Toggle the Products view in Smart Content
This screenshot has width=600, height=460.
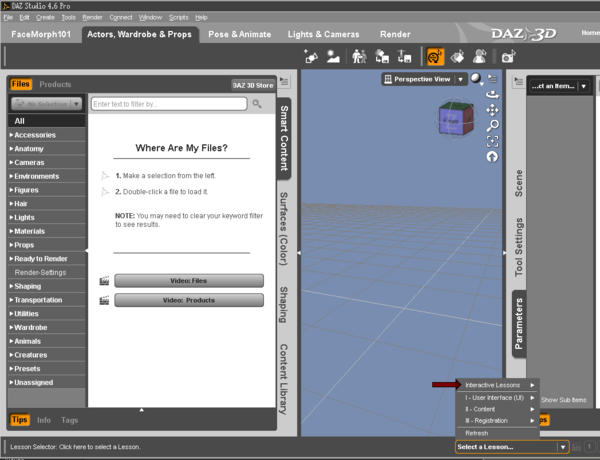(x=55, y=84)
